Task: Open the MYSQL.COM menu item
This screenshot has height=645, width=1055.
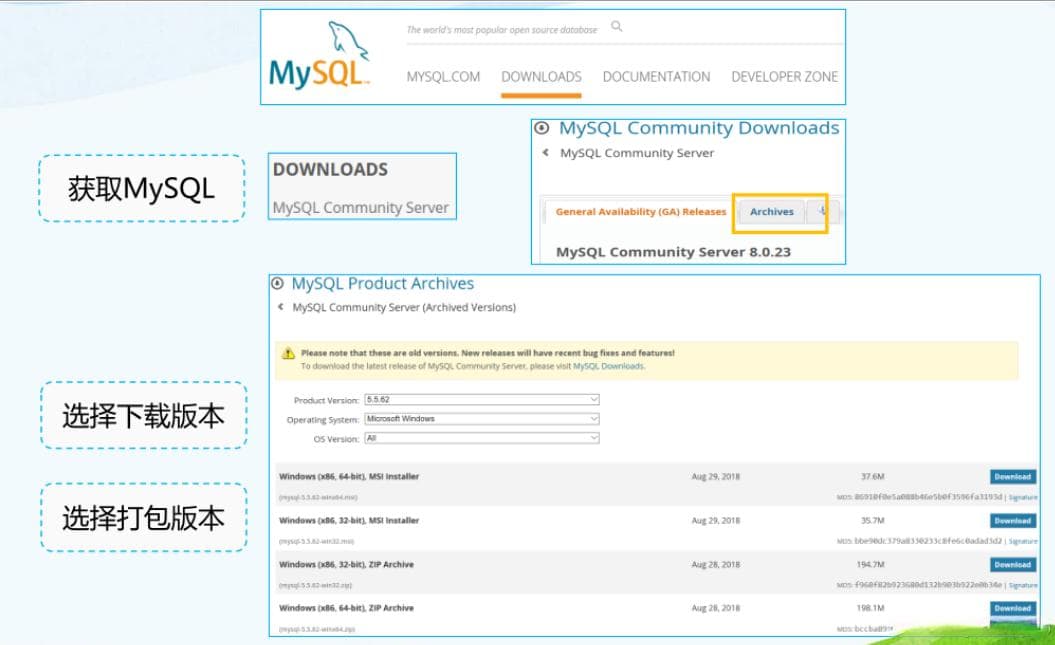Action: coord(443,77)
